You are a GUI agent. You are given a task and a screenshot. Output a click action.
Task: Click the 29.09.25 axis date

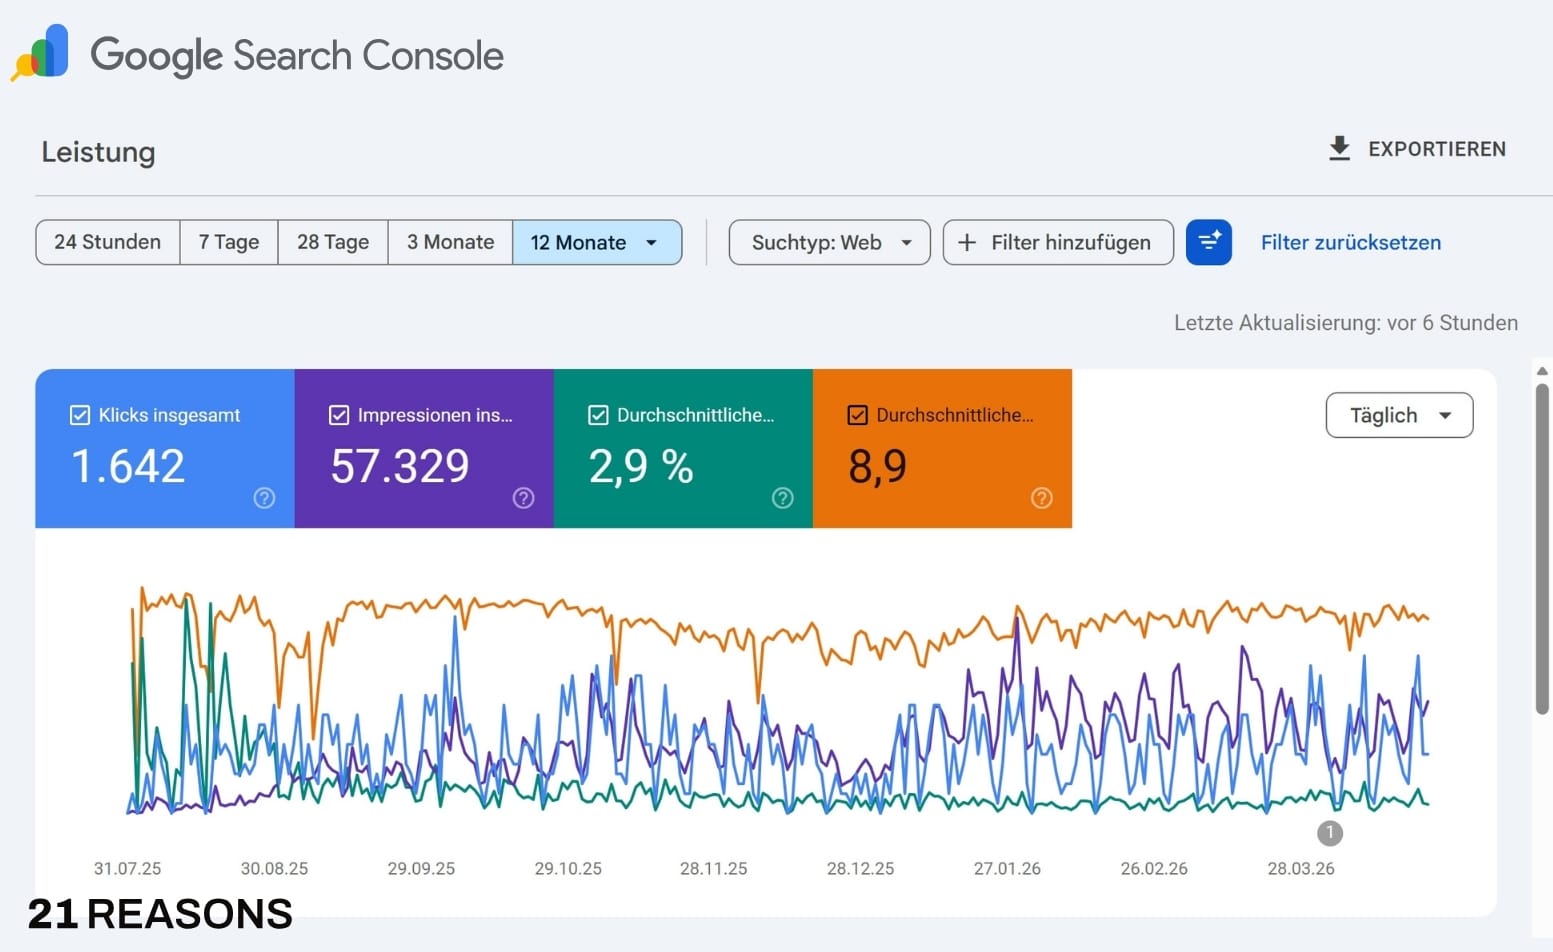point(421,868)
